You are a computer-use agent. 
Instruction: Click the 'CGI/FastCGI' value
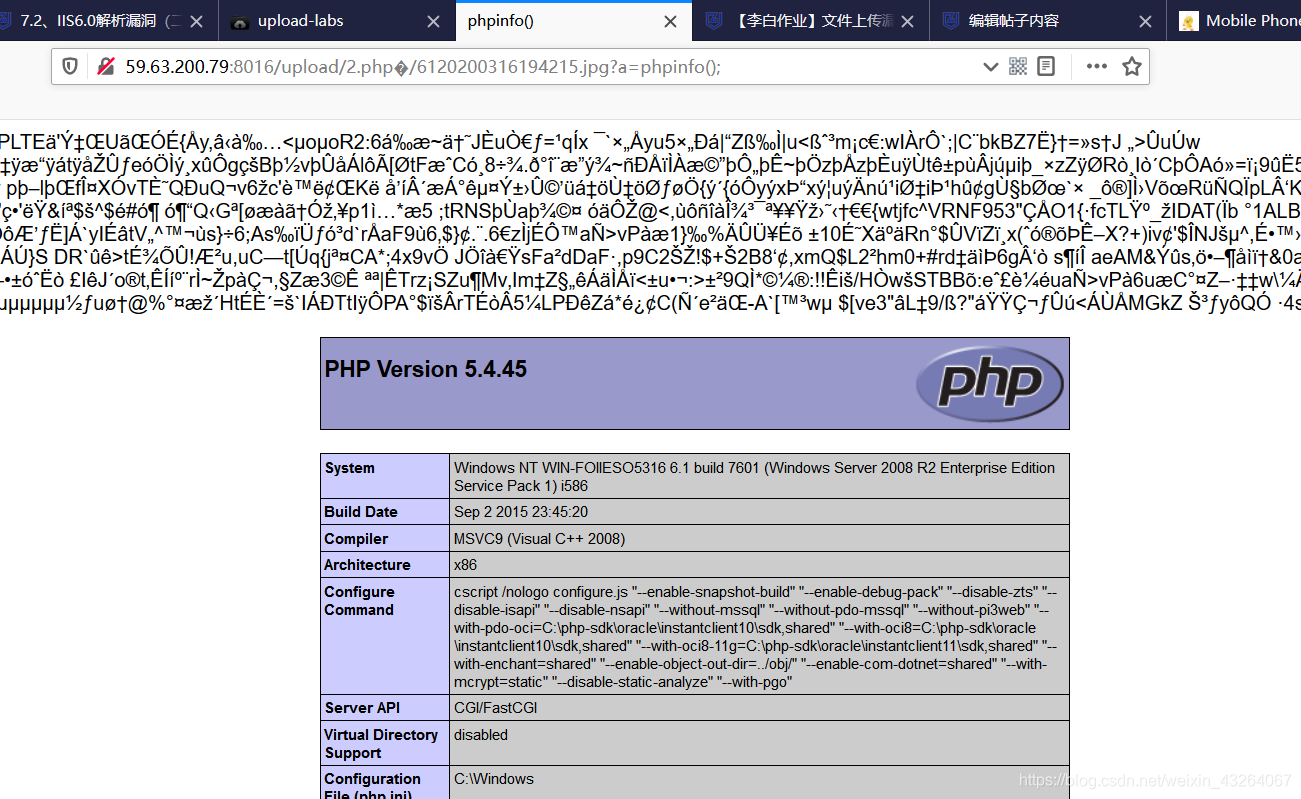click(x=497, y=708)
